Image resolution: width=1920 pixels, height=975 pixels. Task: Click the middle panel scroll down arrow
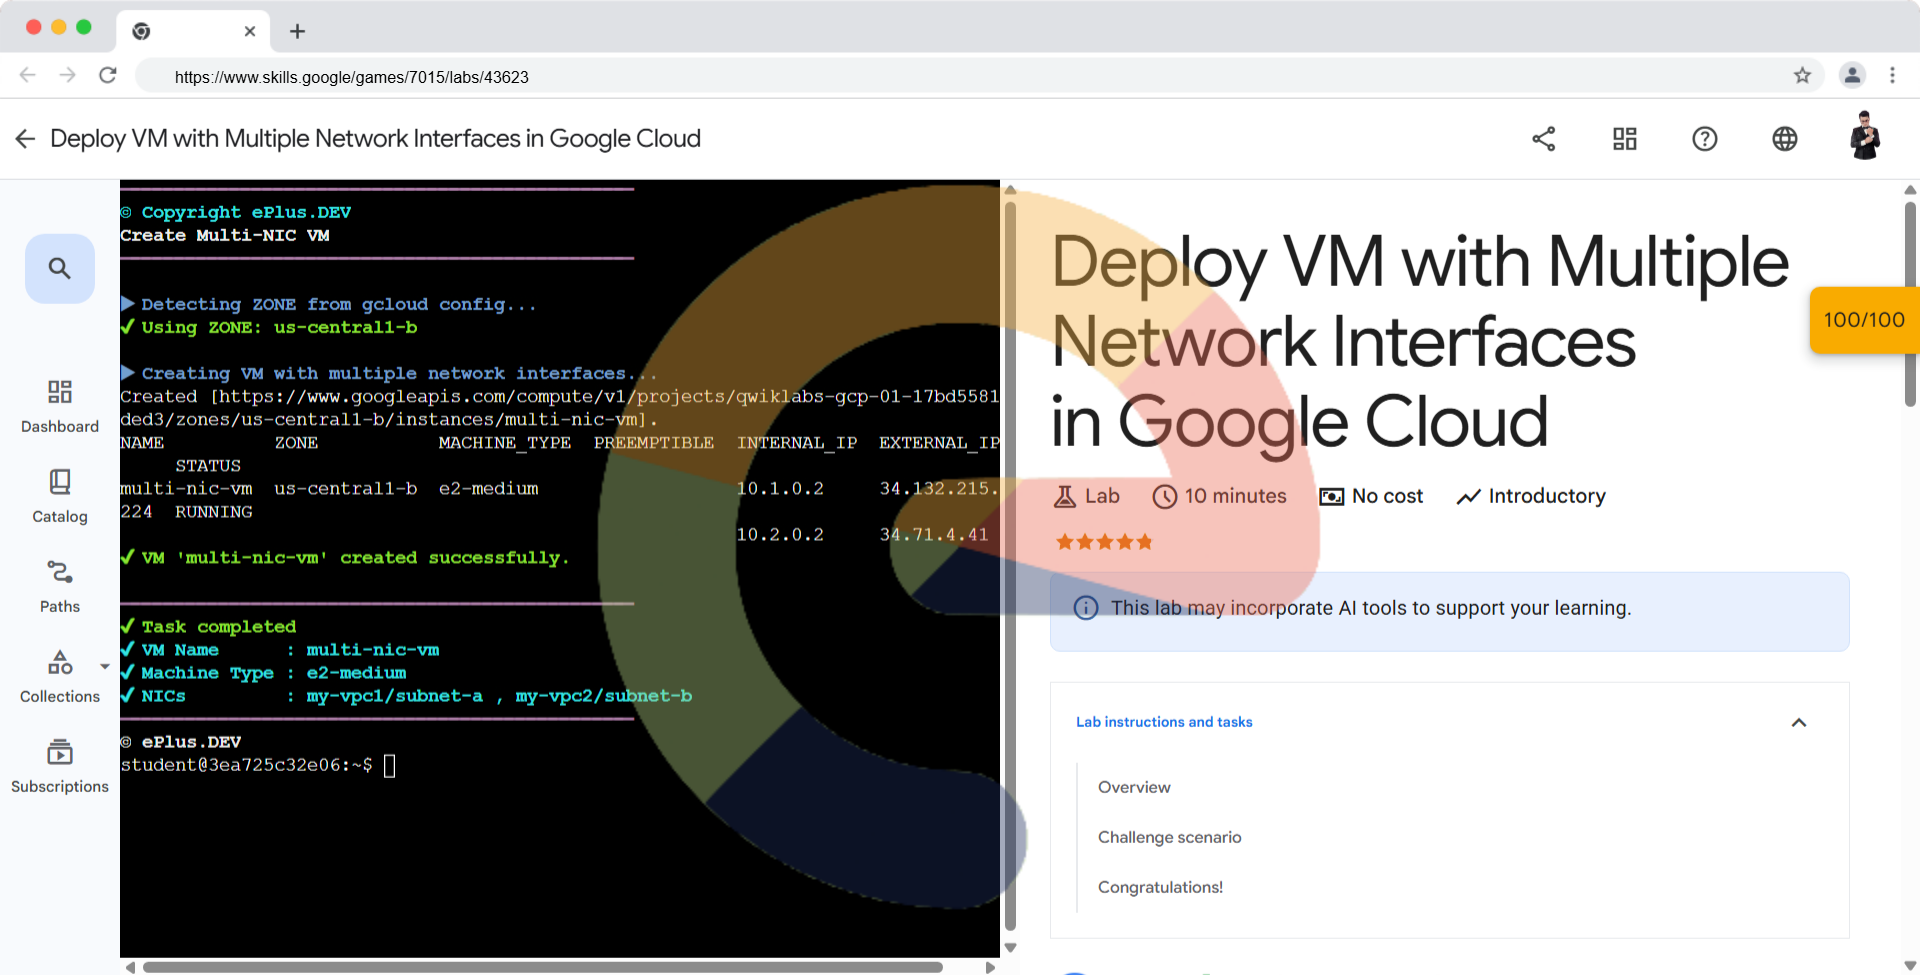pyautogui.click(x=1010, y=947)
